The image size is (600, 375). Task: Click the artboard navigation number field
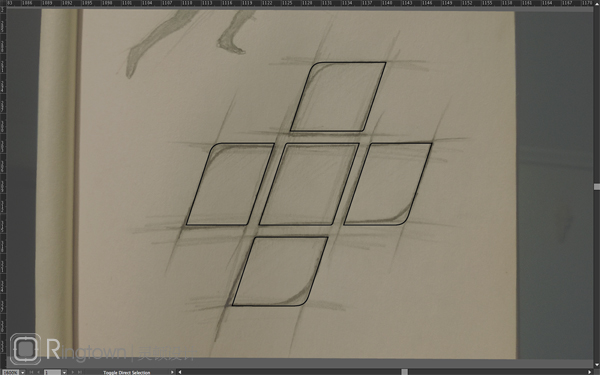(52, 372)
